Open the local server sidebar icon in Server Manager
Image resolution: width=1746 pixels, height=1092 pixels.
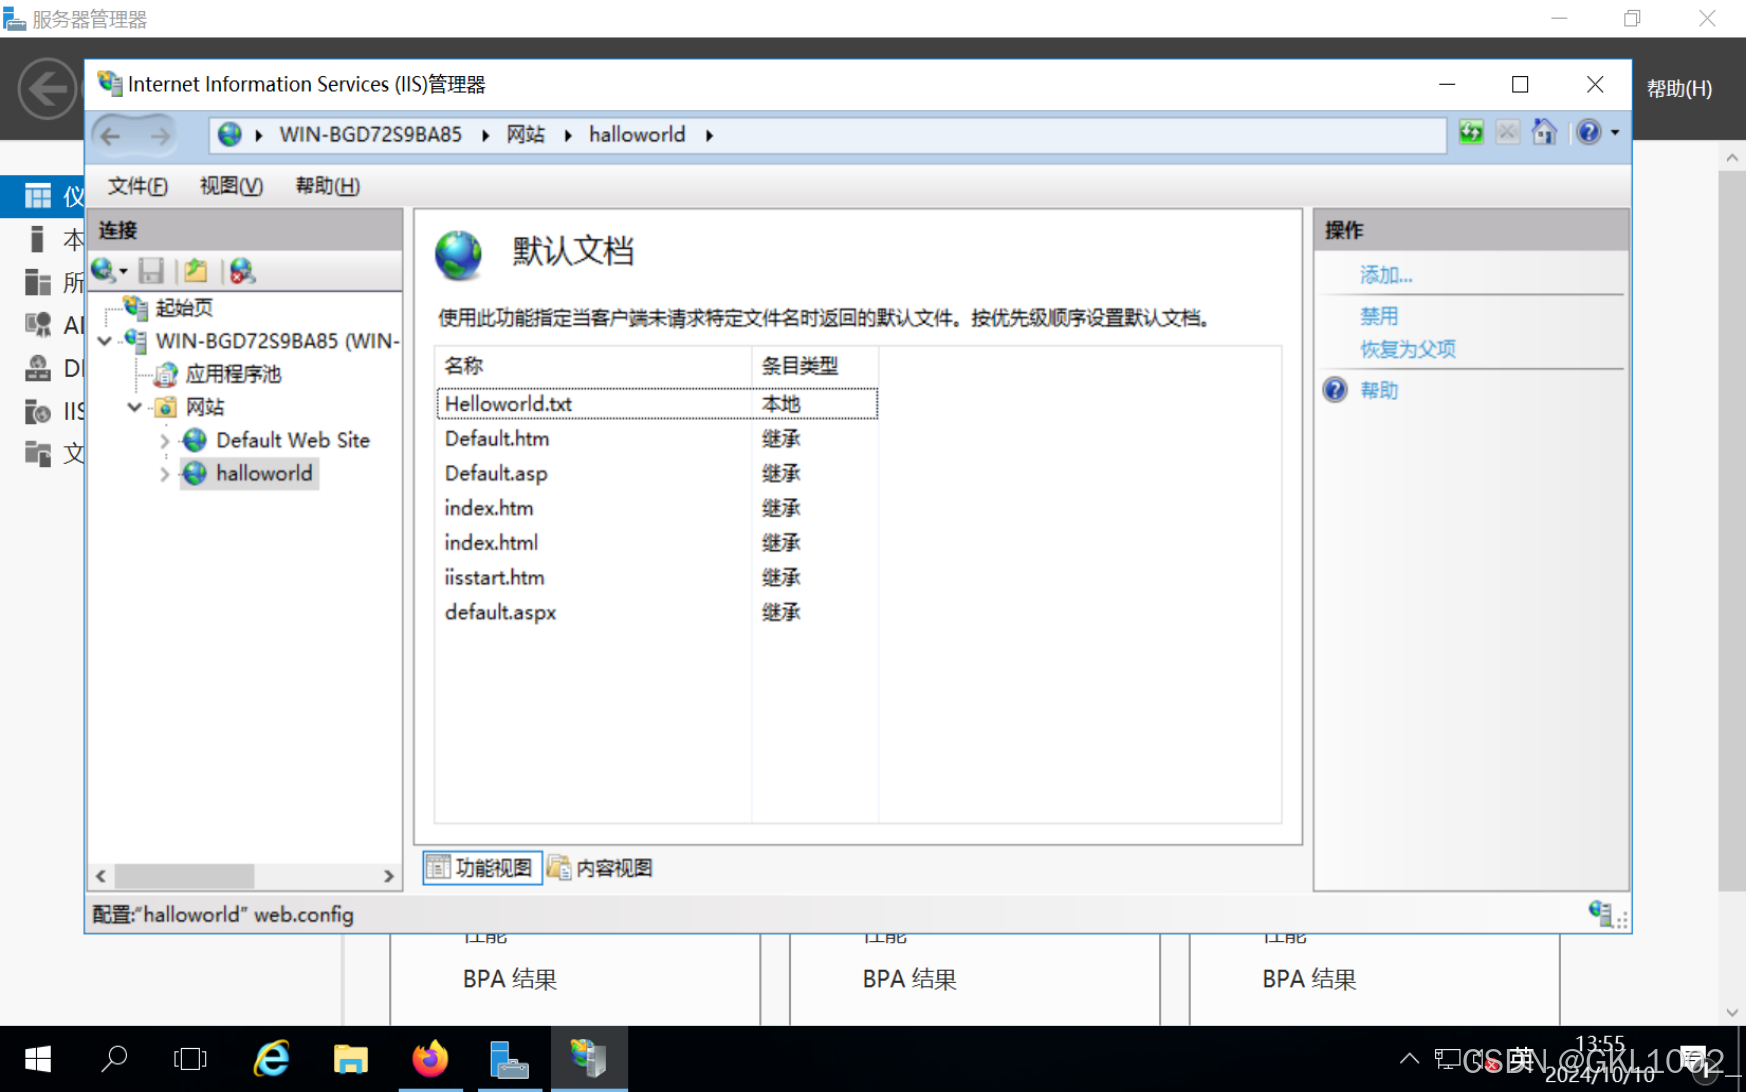click(38, 239)
